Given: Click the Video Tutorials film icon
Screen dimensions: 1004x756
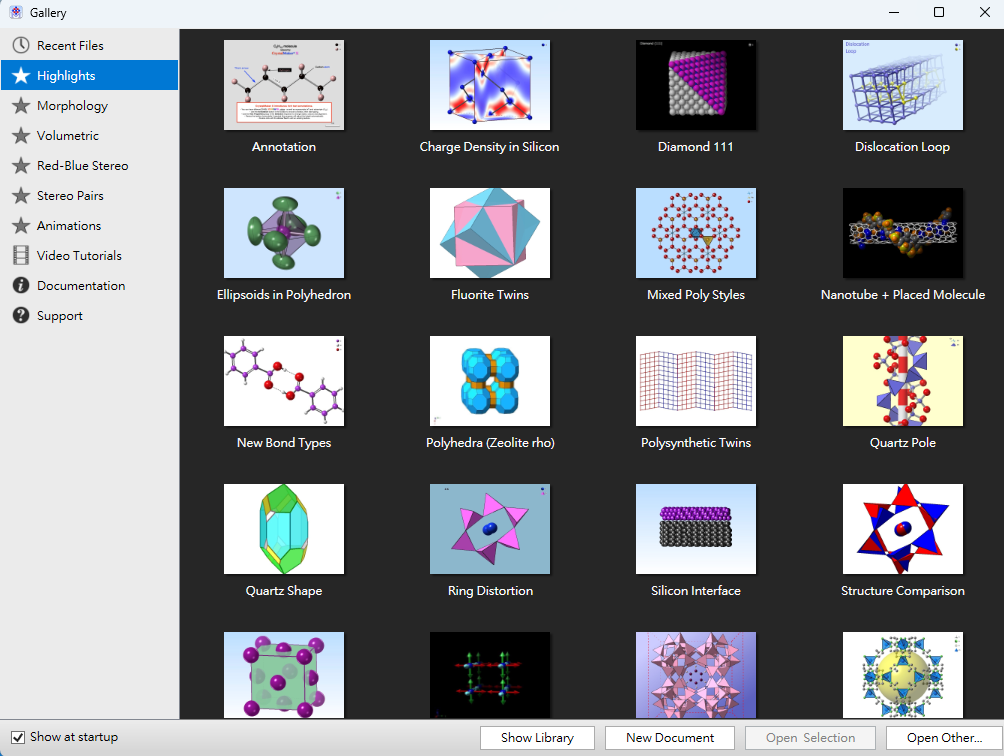Looking at the screenshot, I should (21, 255).
